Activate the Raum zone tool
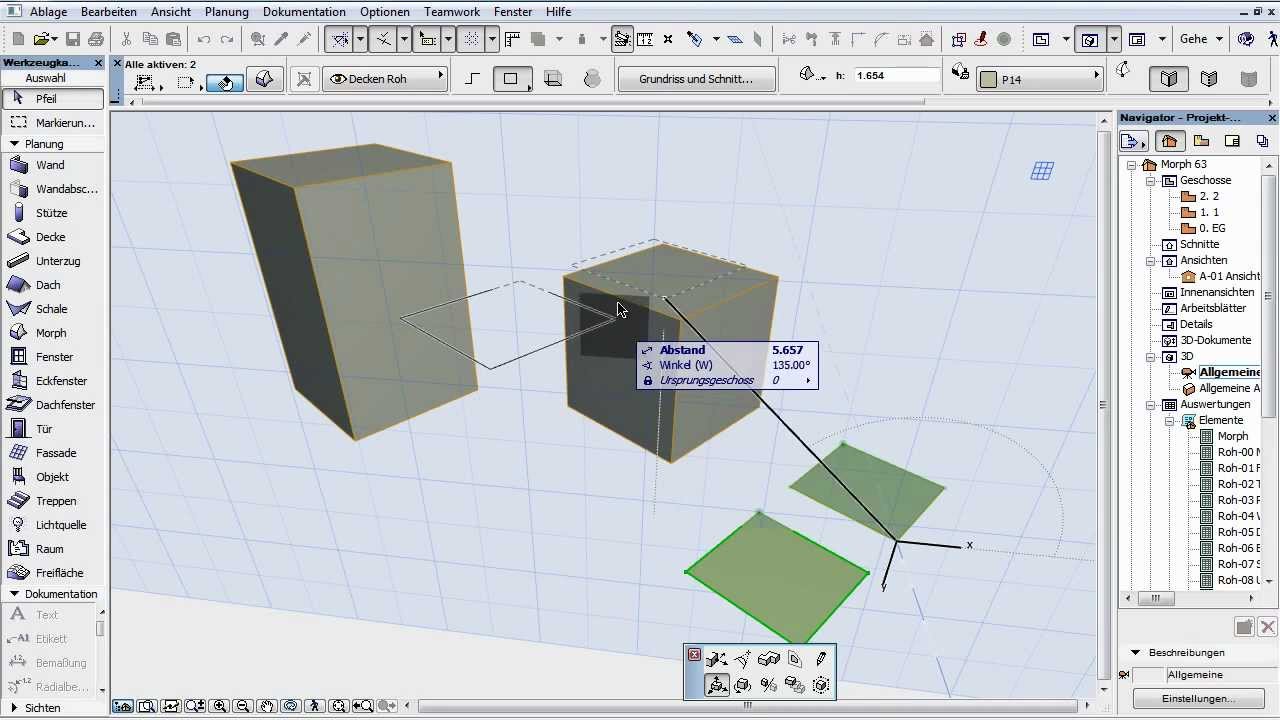The width and height of the screenshot is (1280, 720). point(52,549)
